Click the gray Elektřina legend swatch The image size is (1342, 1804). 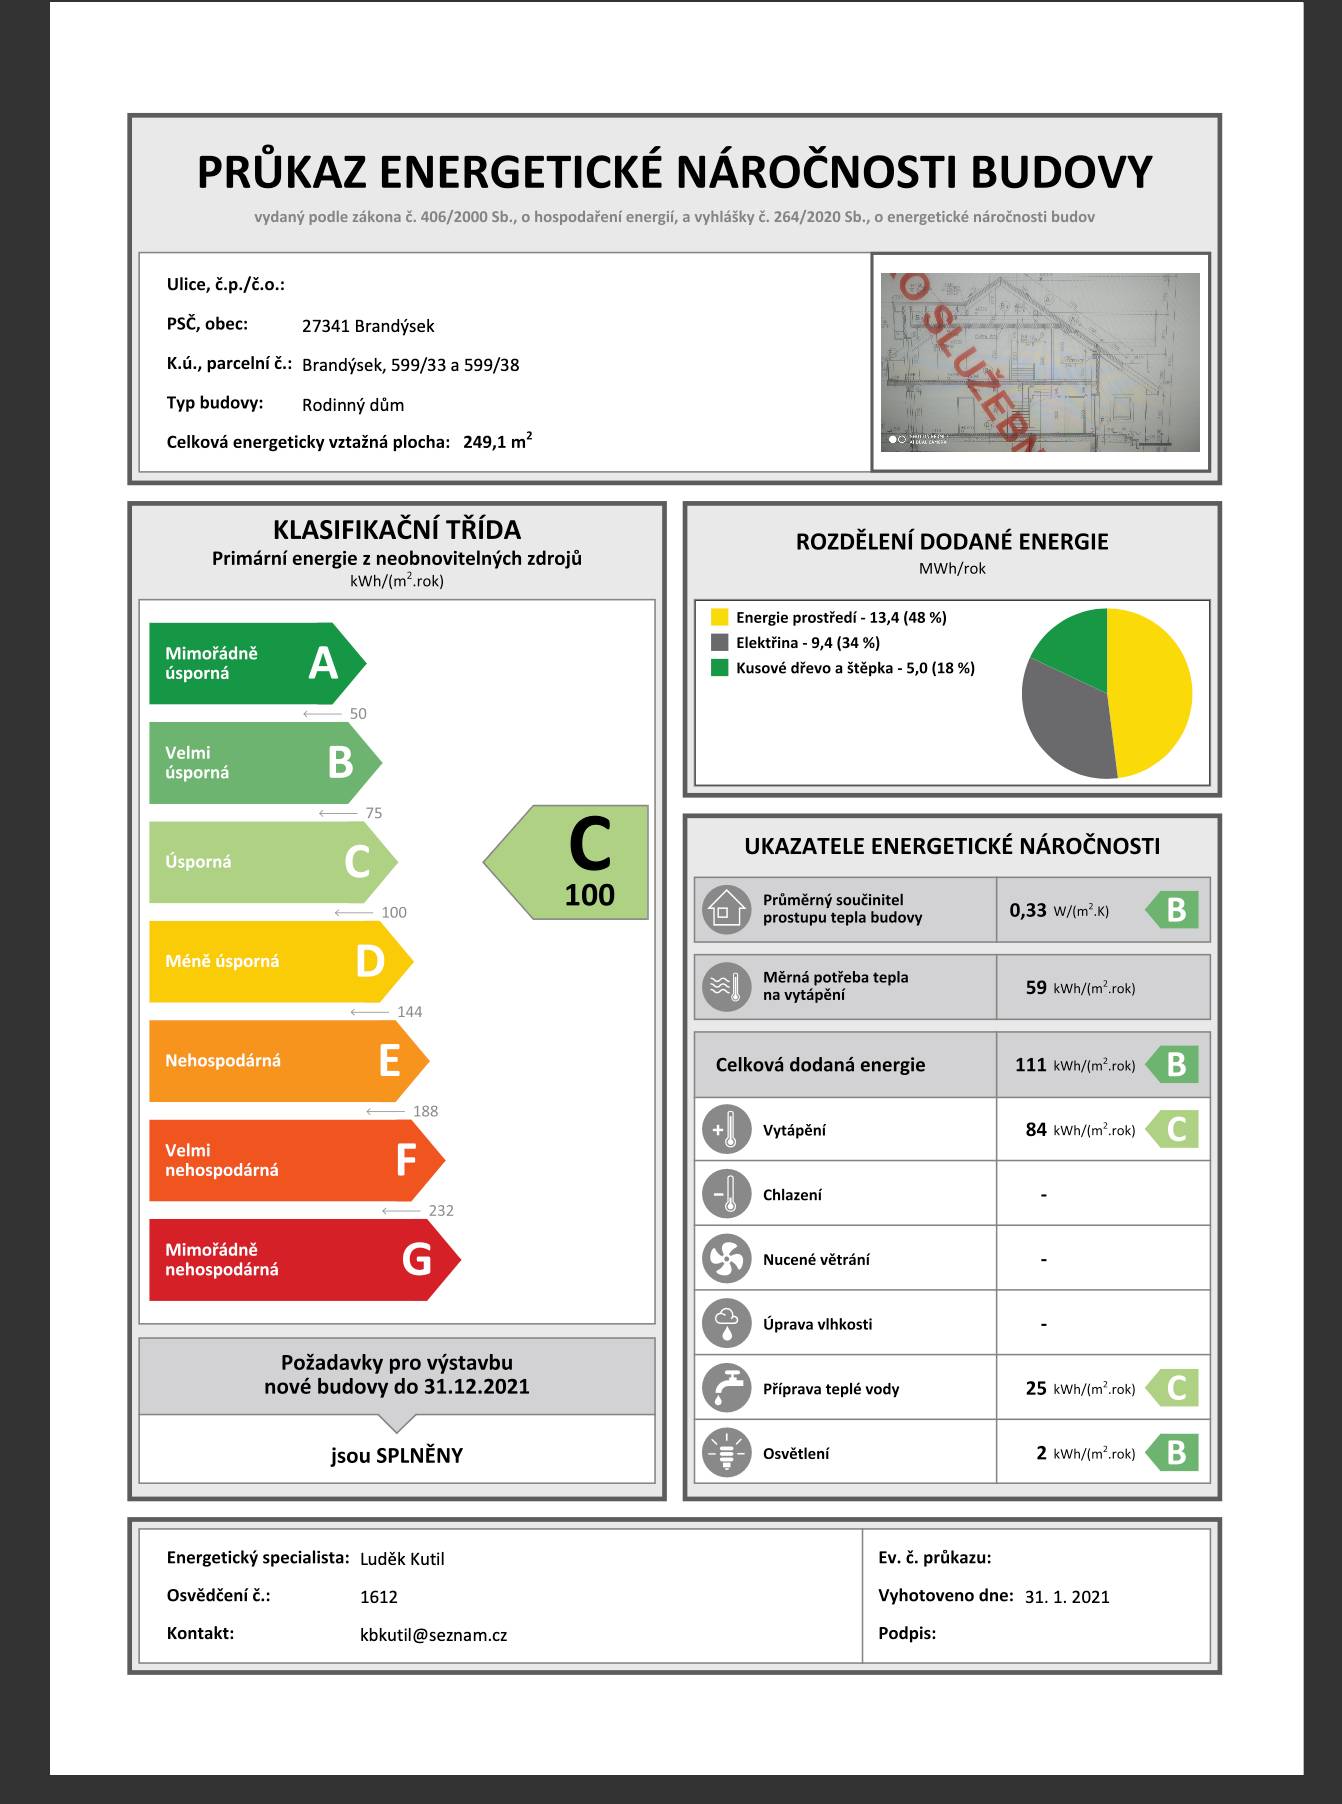coord(719,643)
